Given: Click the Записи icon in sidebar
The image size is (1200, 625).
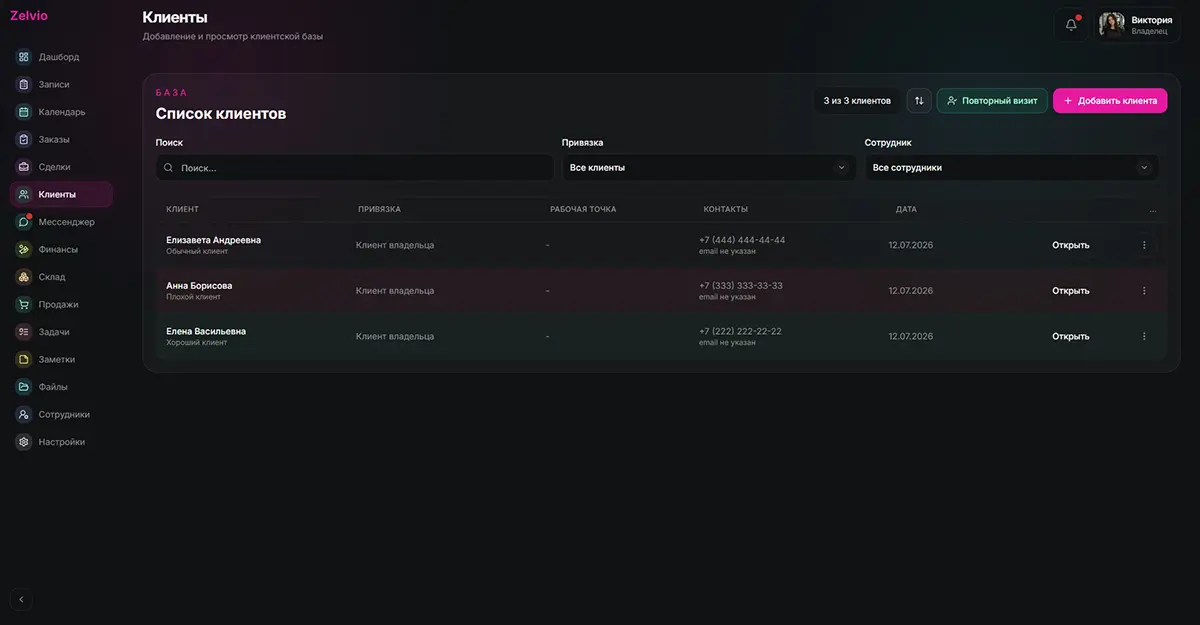Looking at the screenshot, I should click(x=24, y=84).
